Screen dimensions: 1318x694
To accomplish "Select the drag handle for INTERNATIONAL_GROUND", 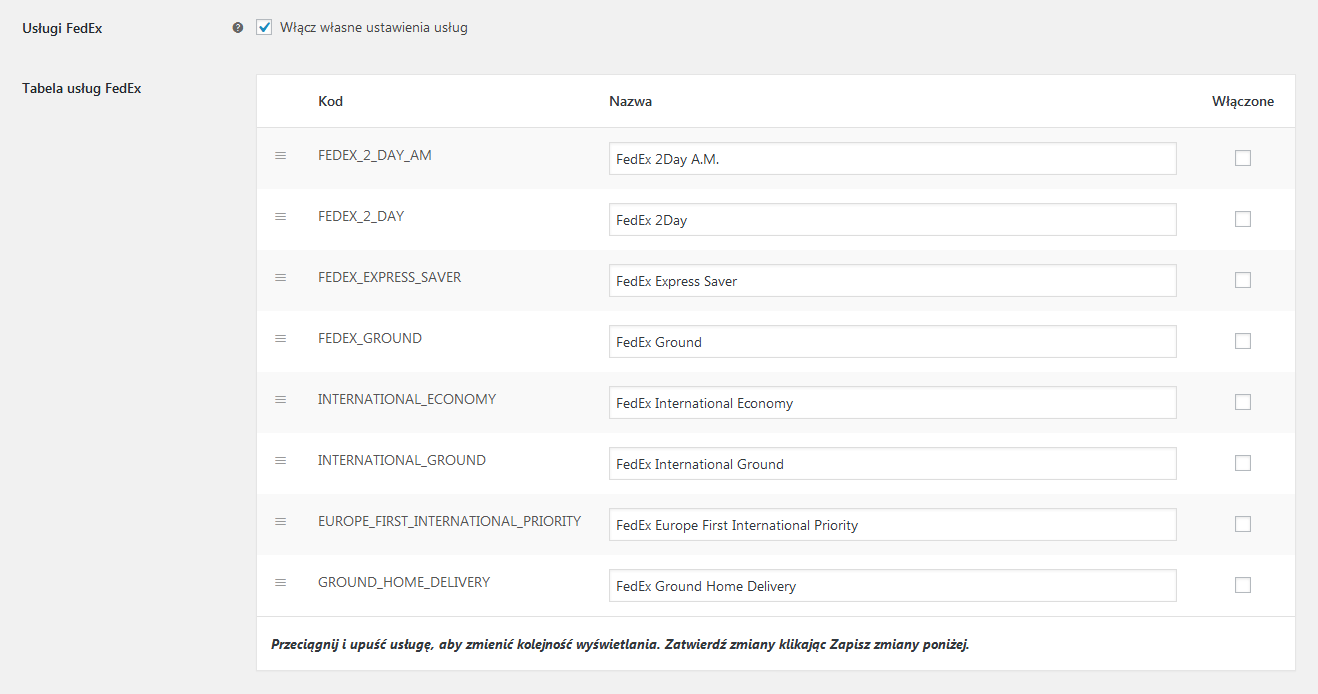I will [281, 460].
